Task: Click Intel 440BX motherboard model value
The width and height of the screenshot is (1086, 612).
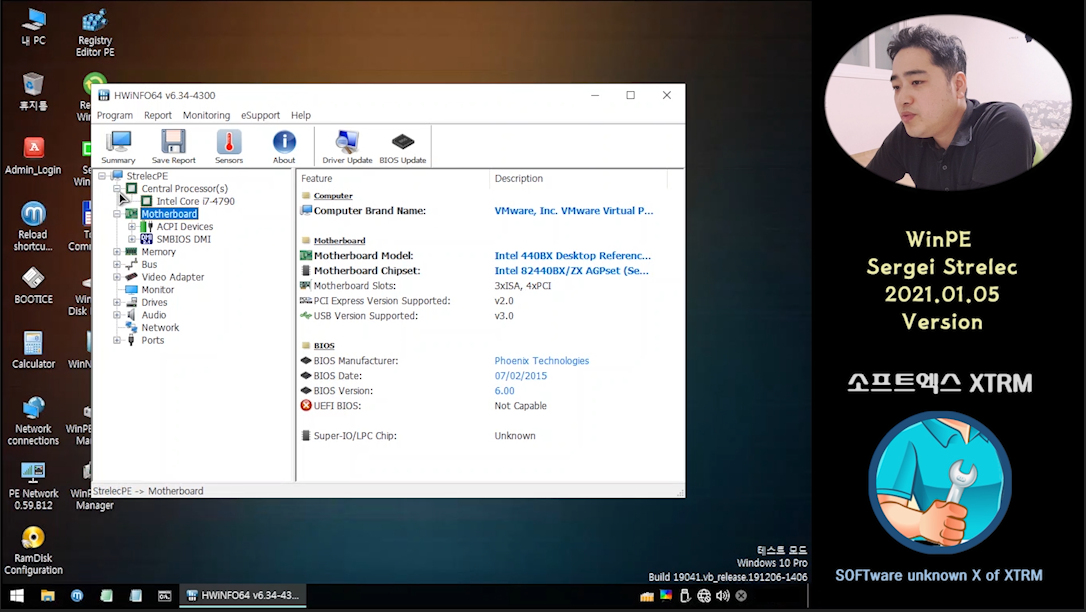Action: click(572, 255)
